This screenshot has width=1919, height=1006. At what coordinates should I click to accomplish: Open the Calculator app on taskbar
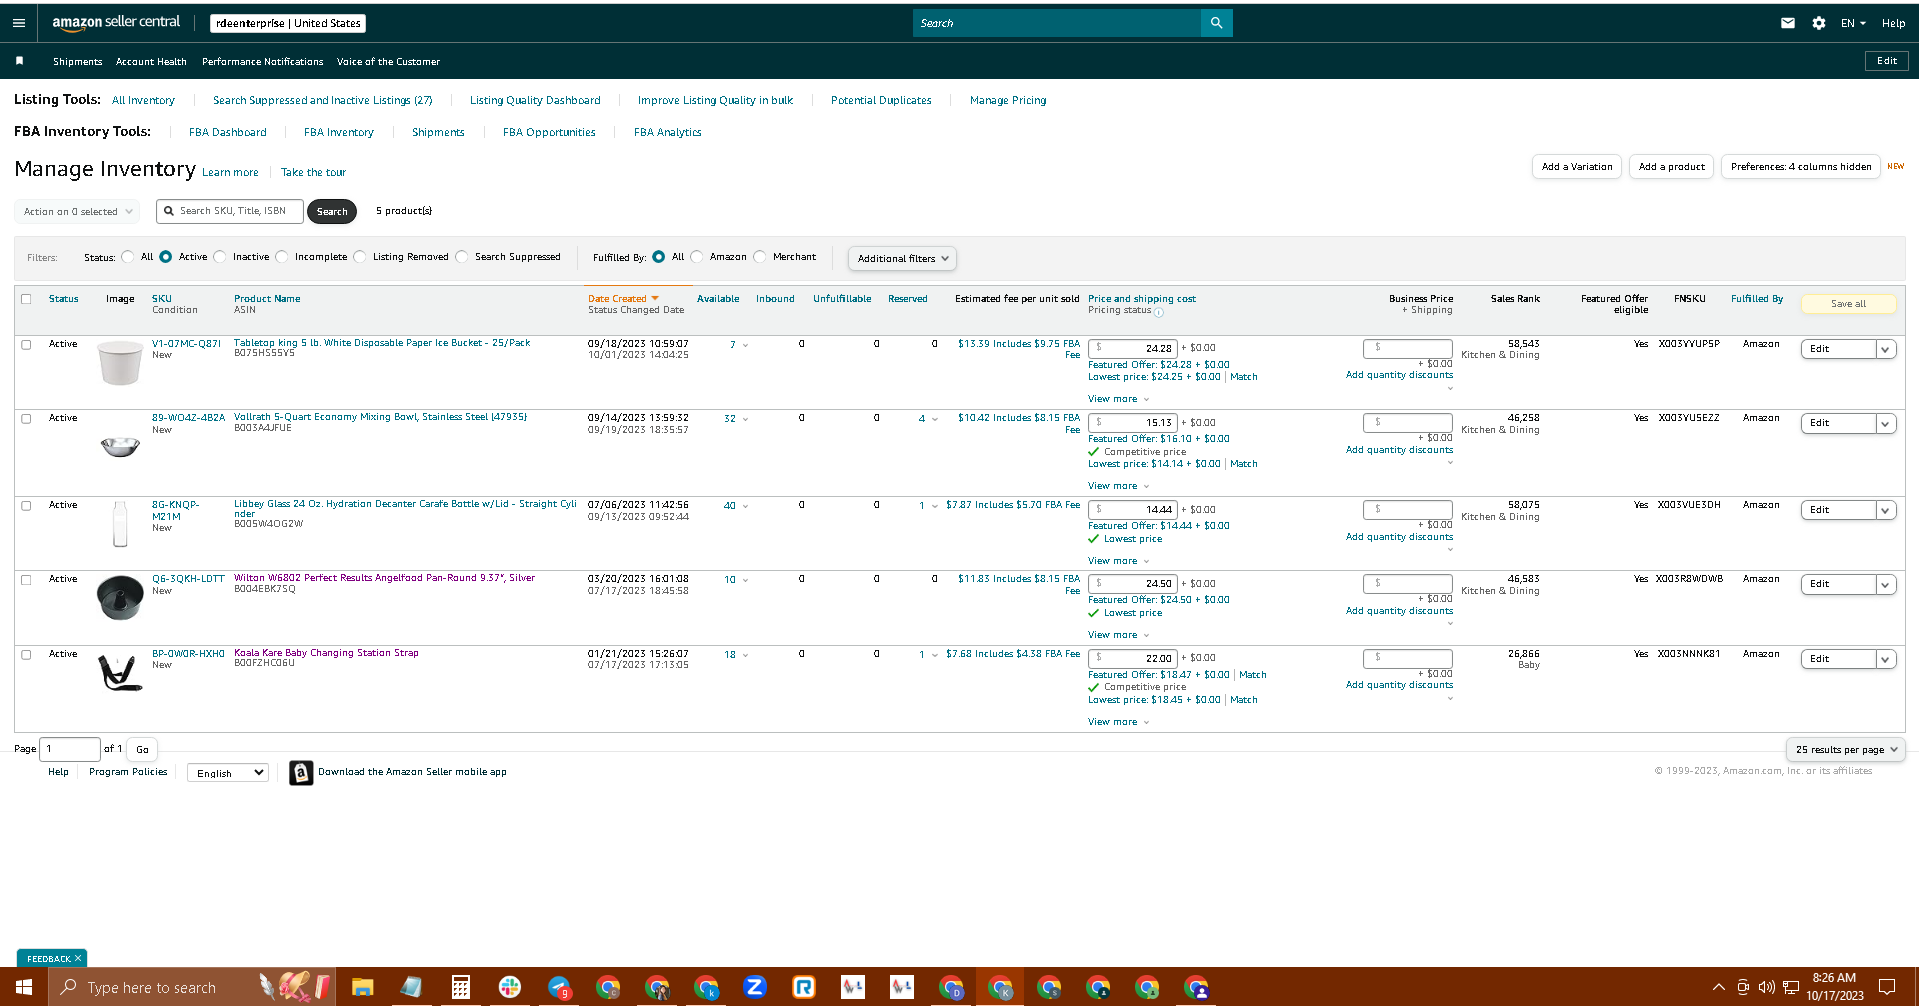tap(460, 987)
